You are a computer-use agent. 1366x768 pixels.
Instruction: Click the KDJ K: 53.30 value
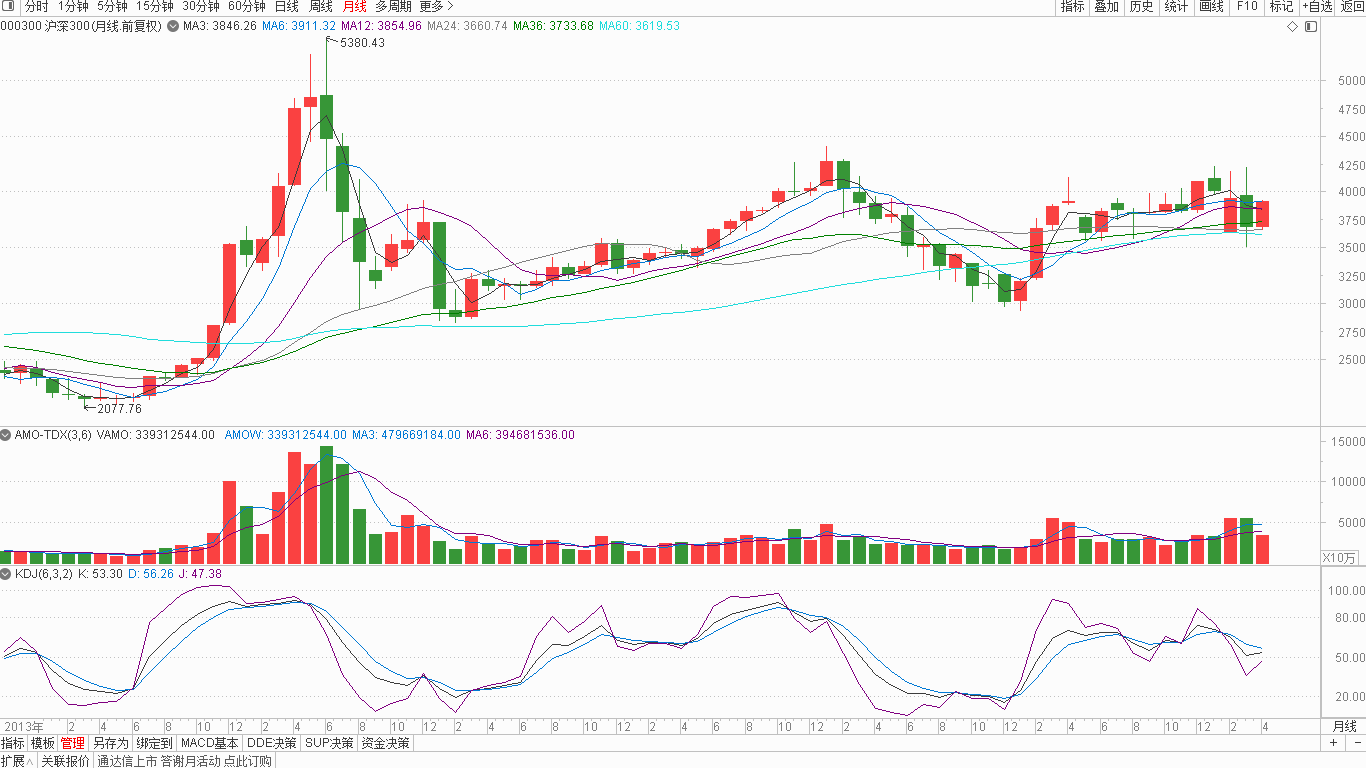click(x=102, y=574)
